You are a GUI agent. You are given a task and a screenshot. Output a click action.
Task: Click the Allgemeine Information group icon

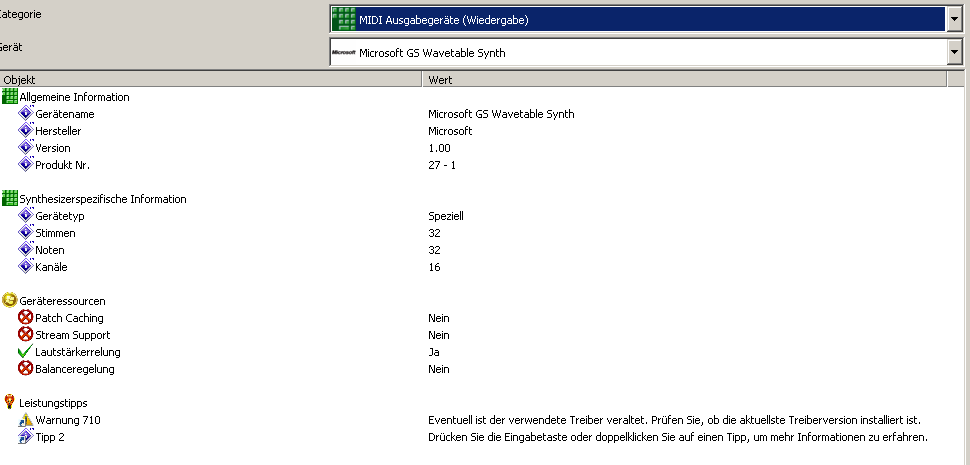point(10,97)
